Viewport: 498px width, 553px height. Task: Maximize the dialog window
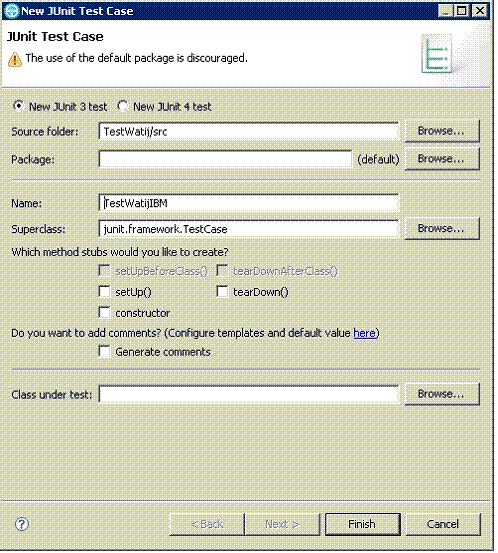click(x=461, y=11)
